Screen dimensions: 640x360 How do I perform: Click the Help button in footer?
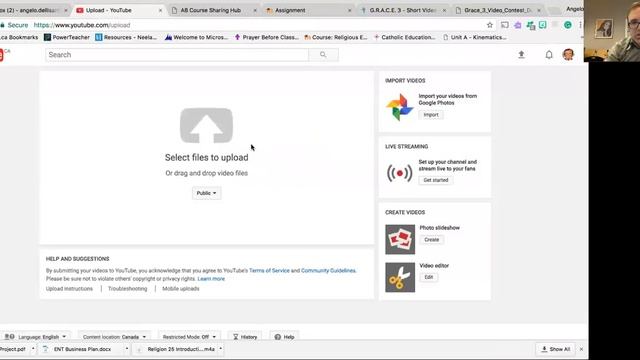click(x=284, y=337)
